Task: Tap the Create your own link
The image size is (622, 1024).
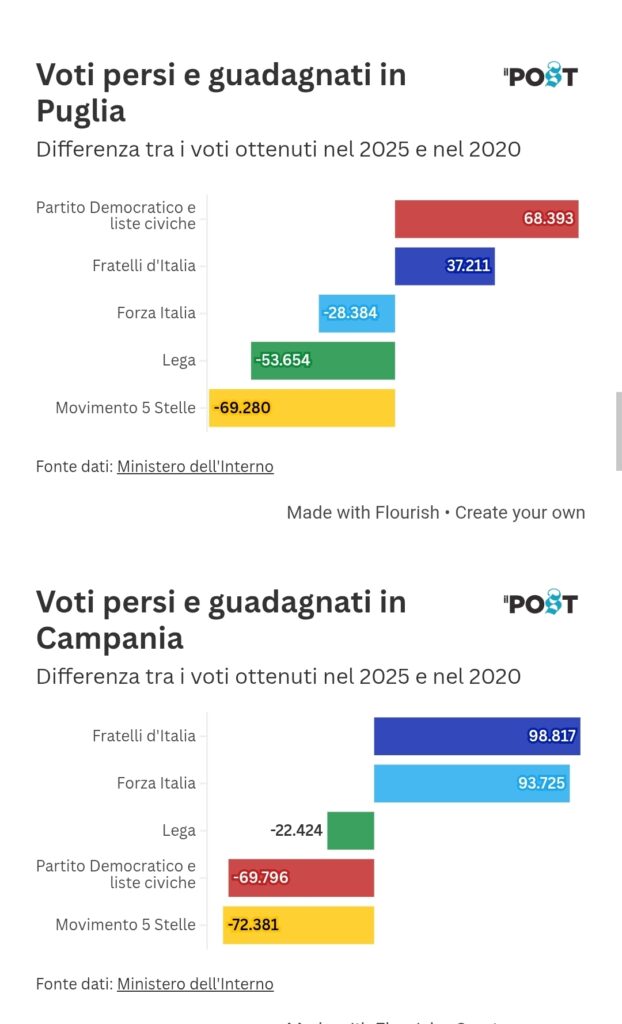Action: [520, 512]
